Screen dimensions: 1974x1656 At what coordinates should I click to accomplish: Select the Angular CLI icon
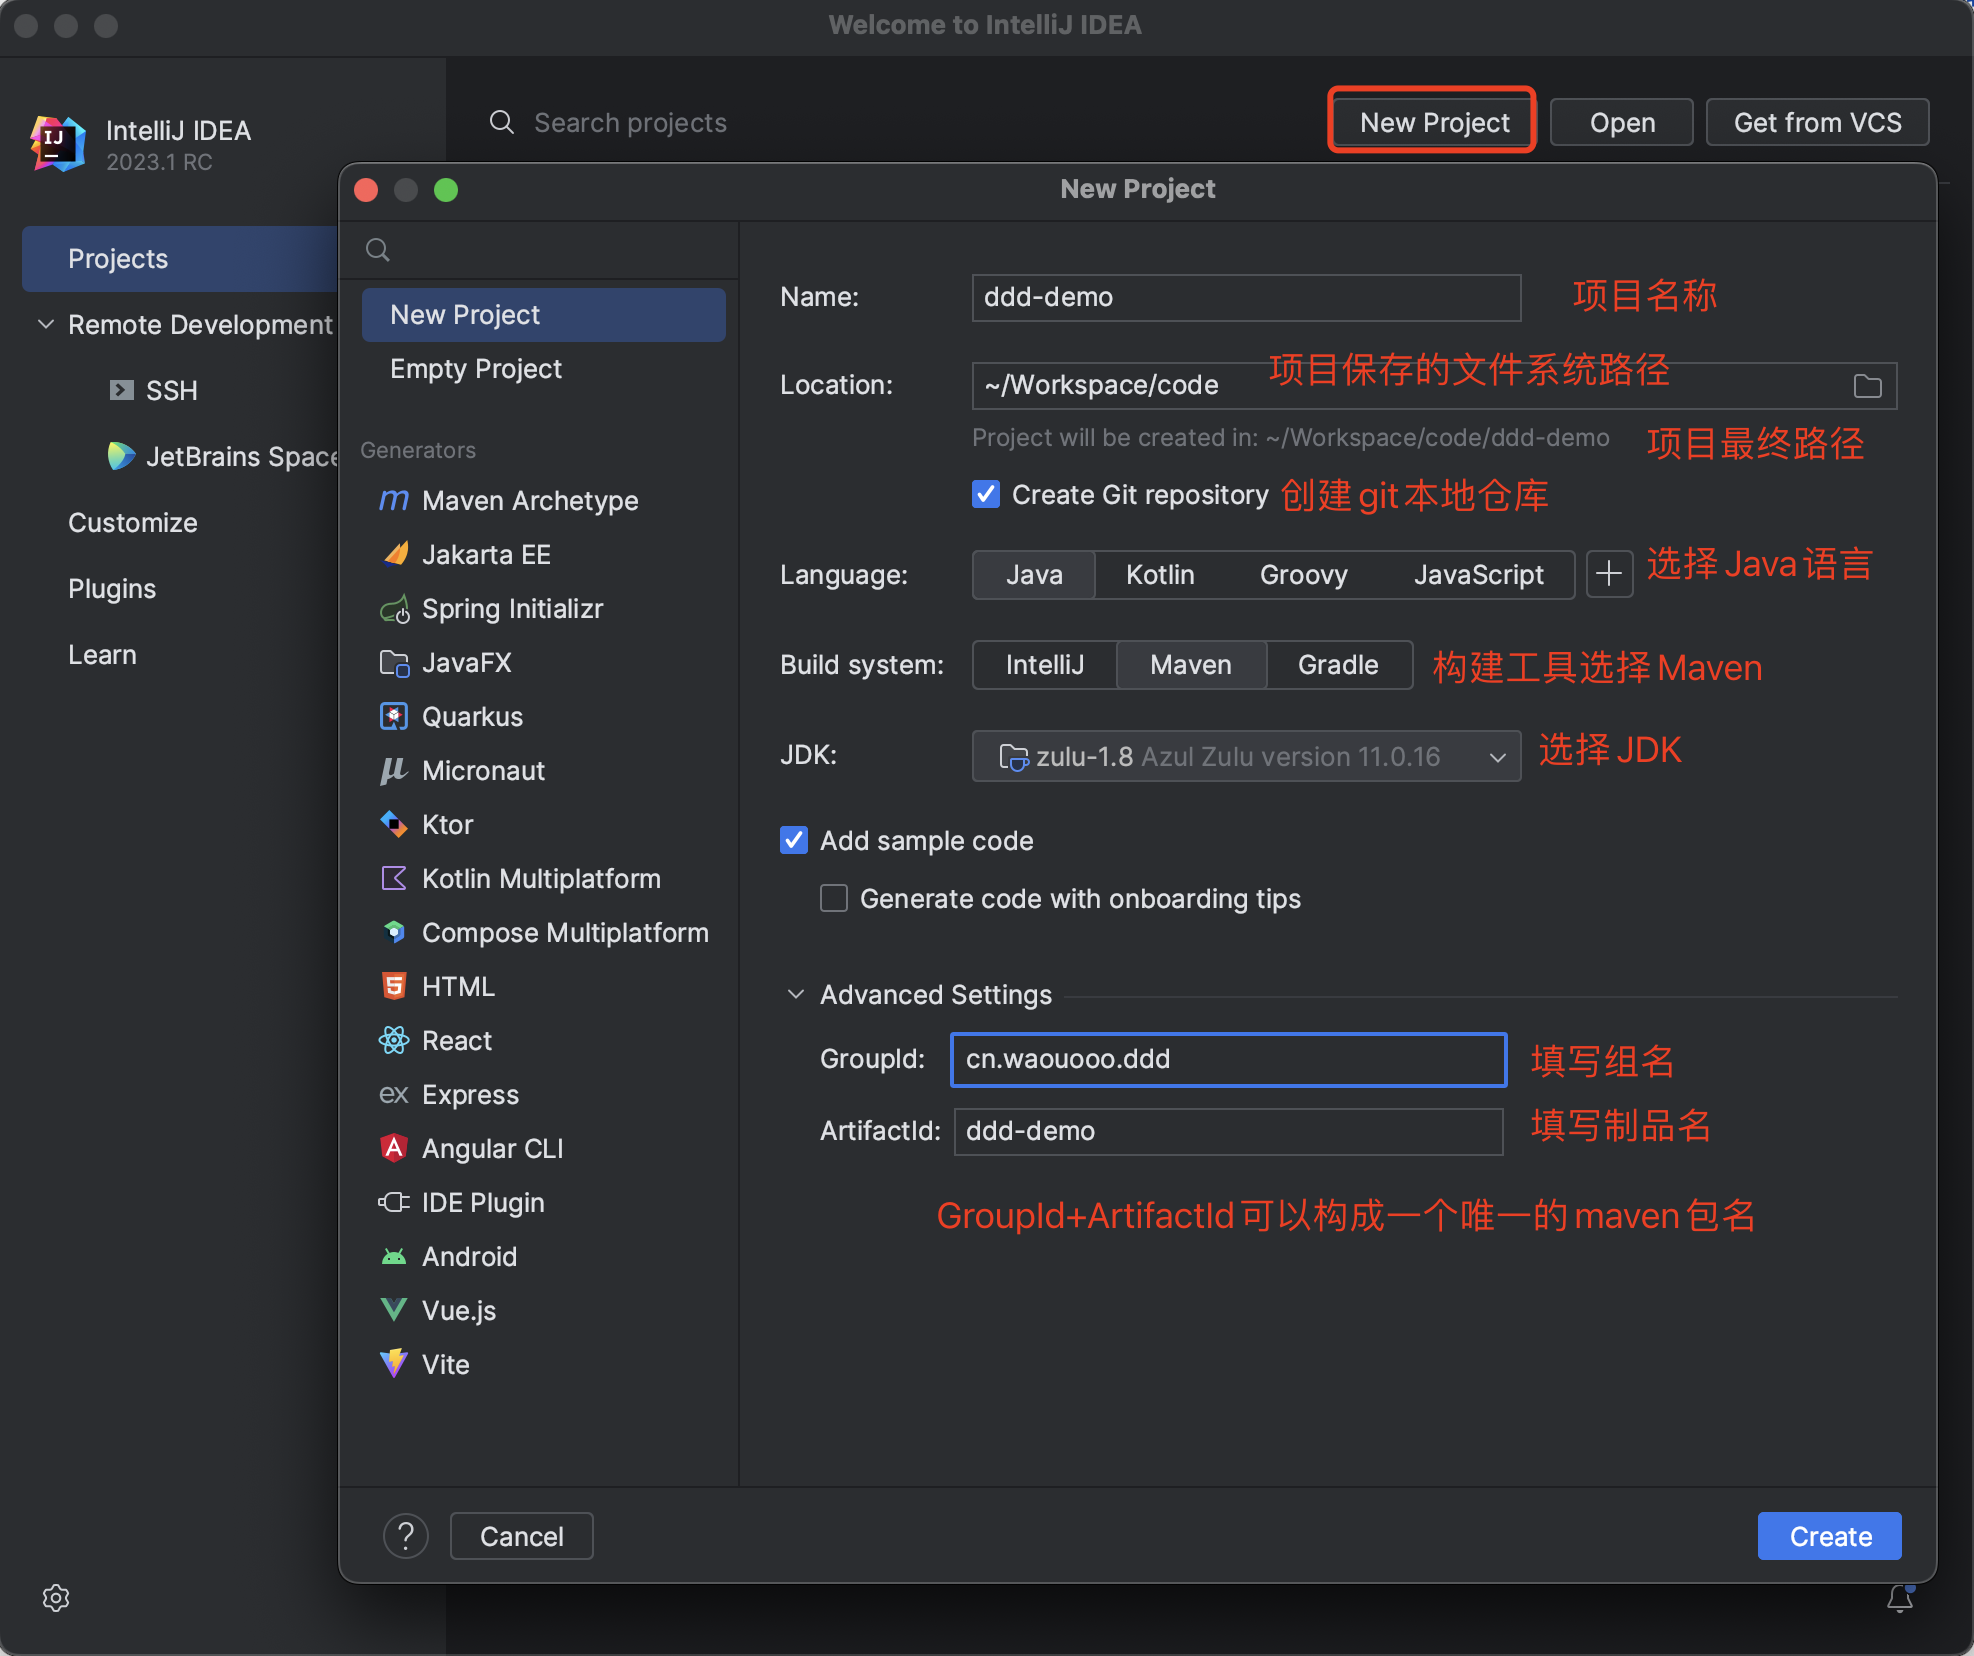394,1148
